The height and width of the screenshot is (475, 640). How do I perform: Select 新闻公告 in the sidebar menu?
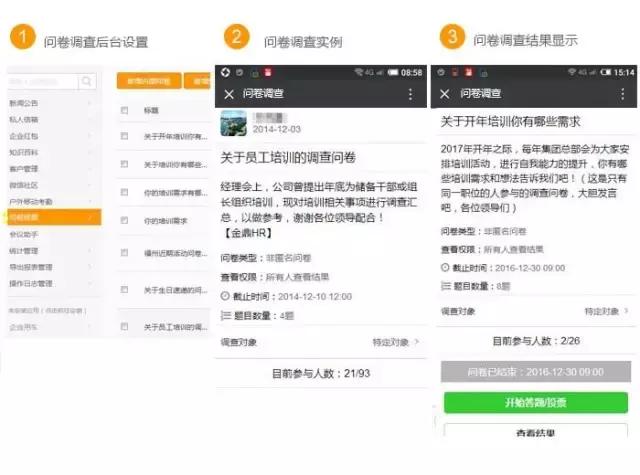coord(24,103)
